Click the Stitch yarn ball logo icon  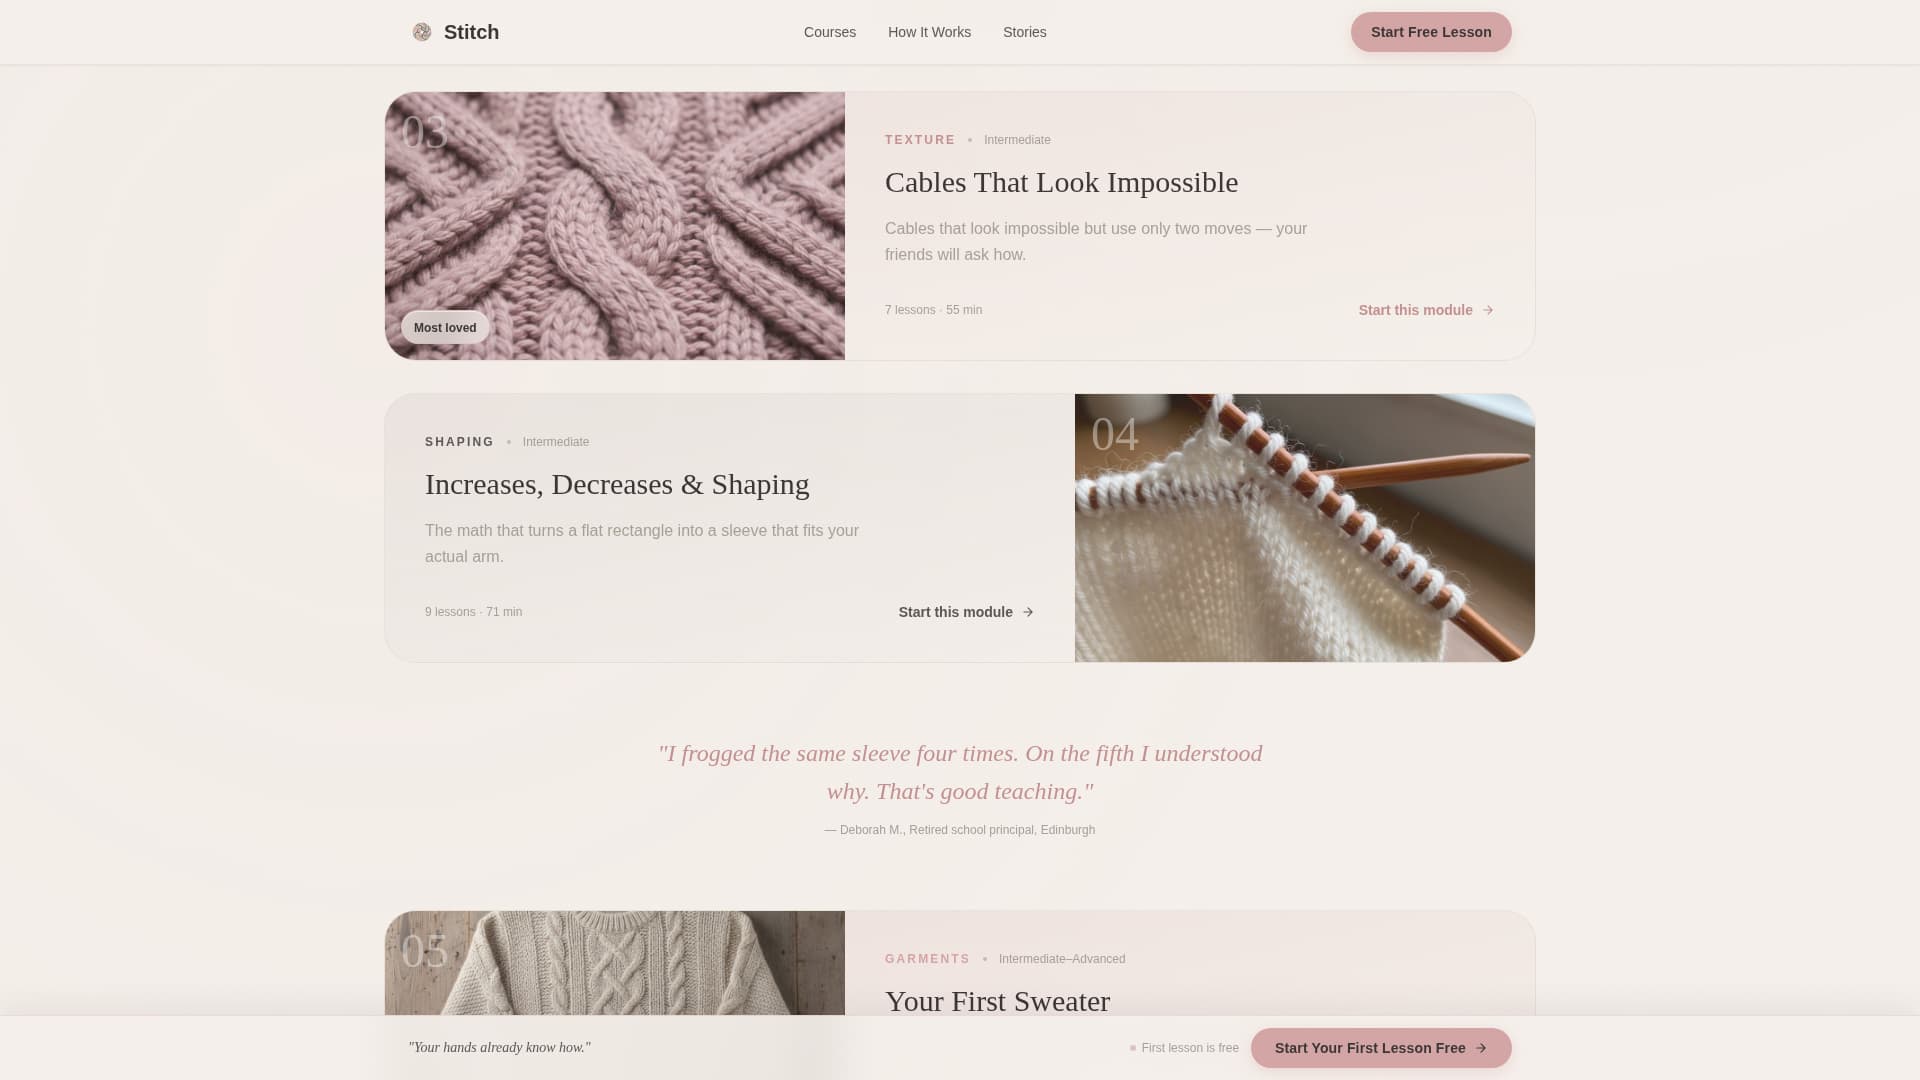click(x=422, y=32)
